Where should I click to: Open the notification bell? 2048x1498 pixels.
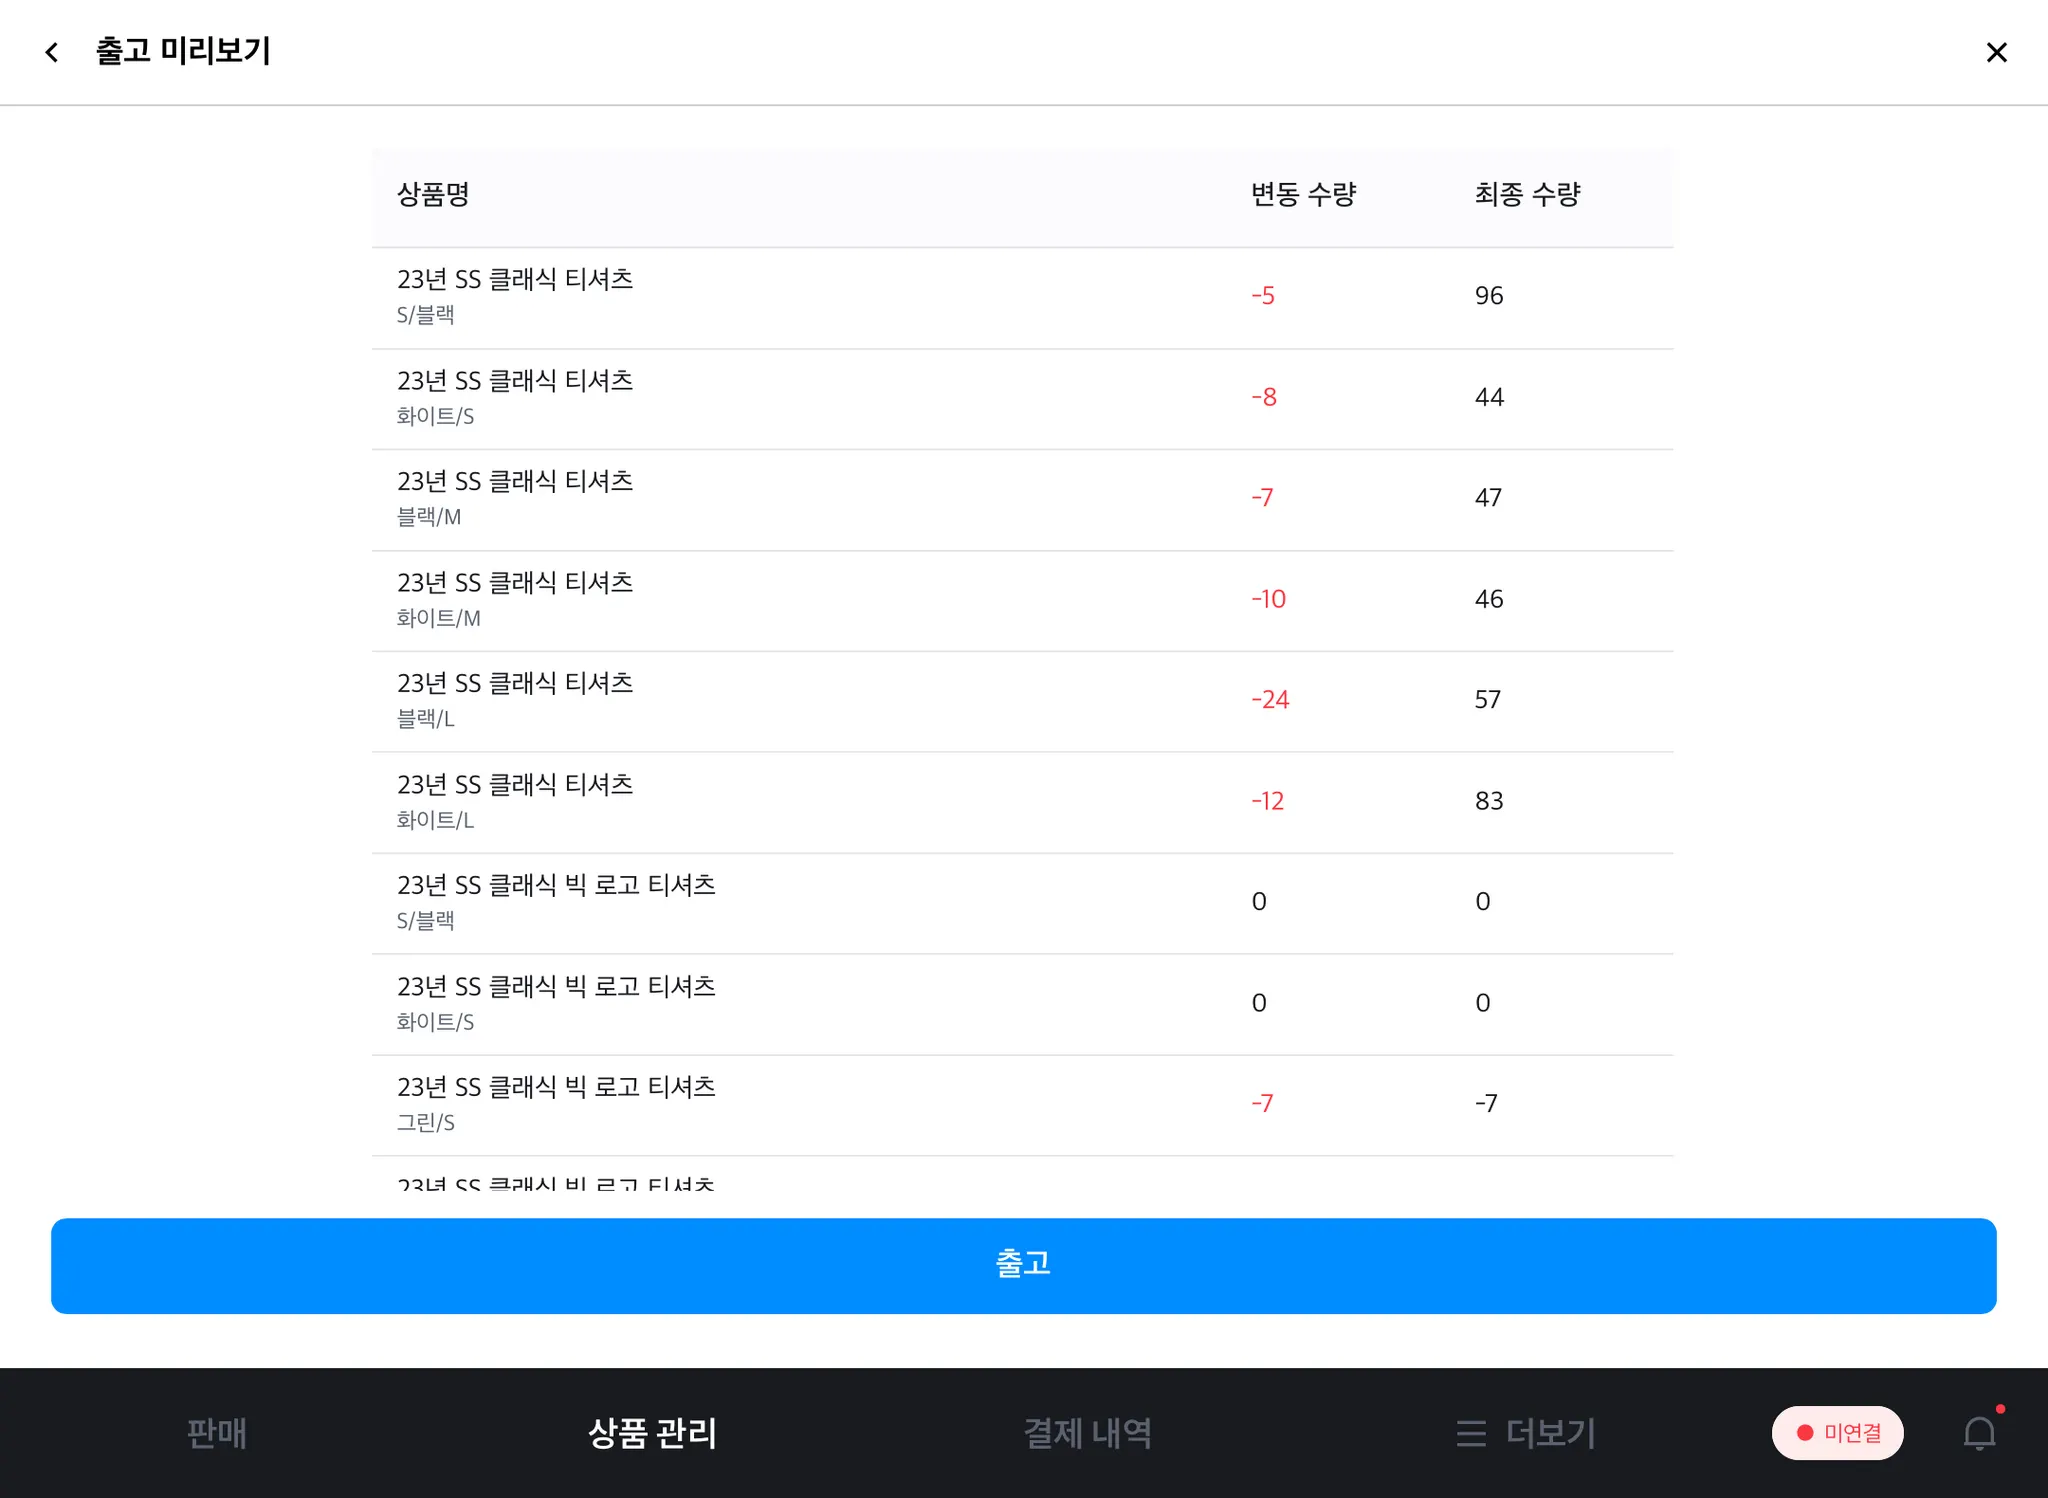pos(1979,1433)
